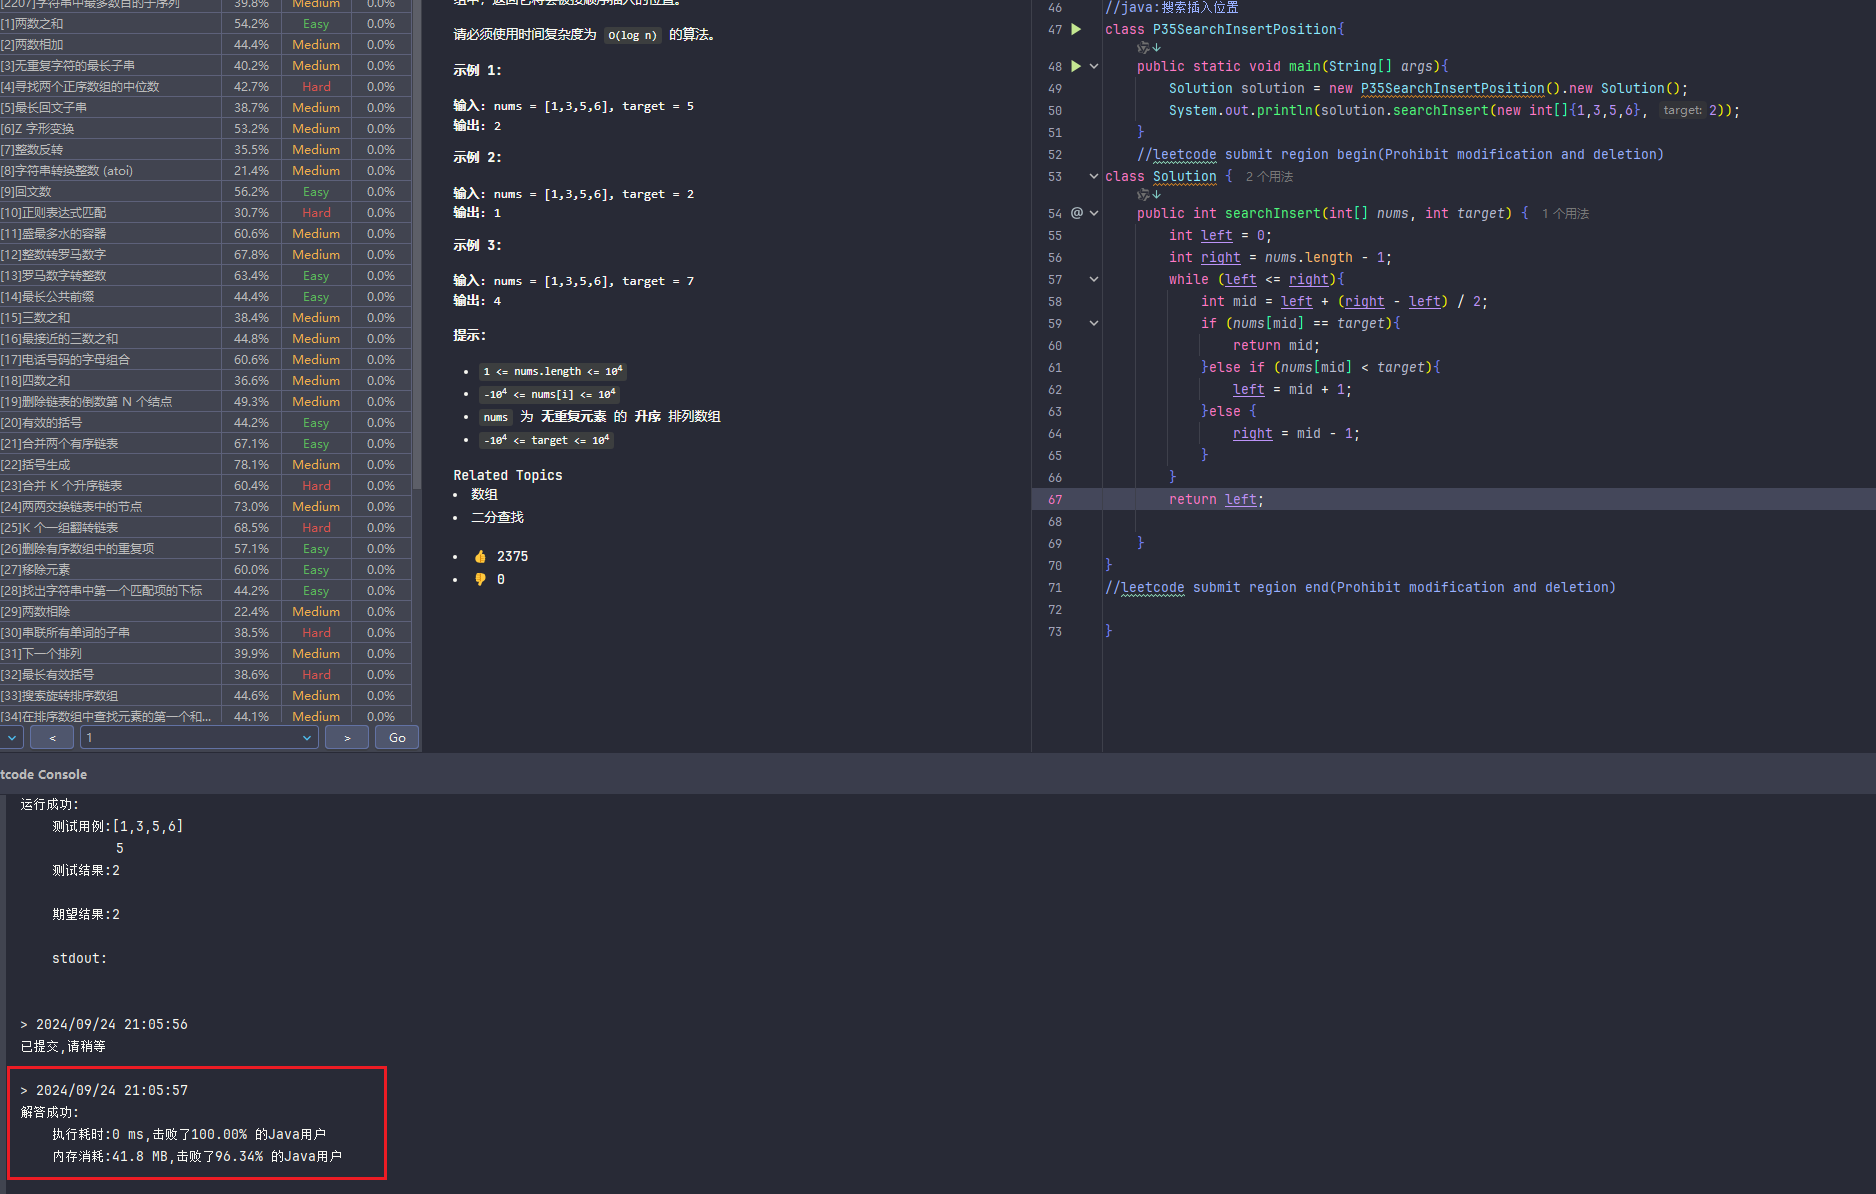Image resolution: width=1876 pixels, height=1194 pixels.
Task: Click the 二分查找 related topic
Action: [x=497, y=517]
